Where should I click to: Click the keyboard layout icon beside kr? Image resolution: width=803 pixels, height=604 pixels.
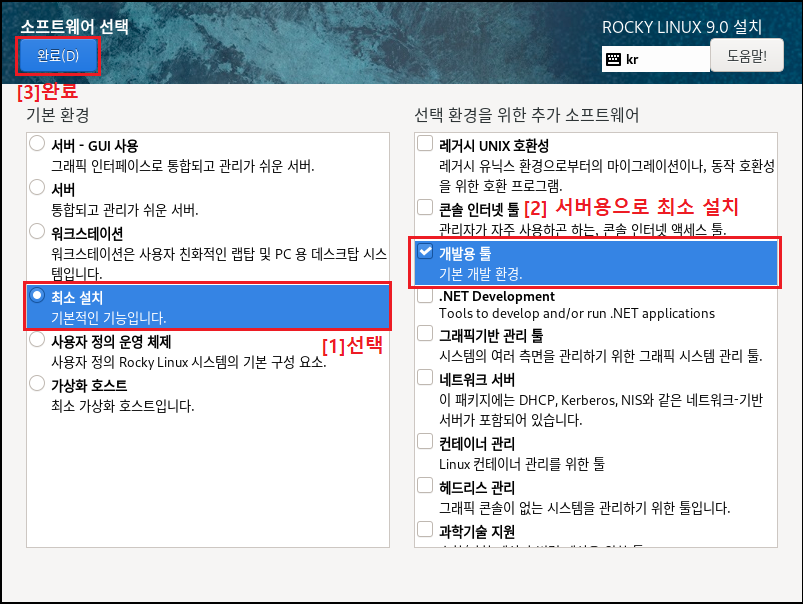tap(613, 59)
